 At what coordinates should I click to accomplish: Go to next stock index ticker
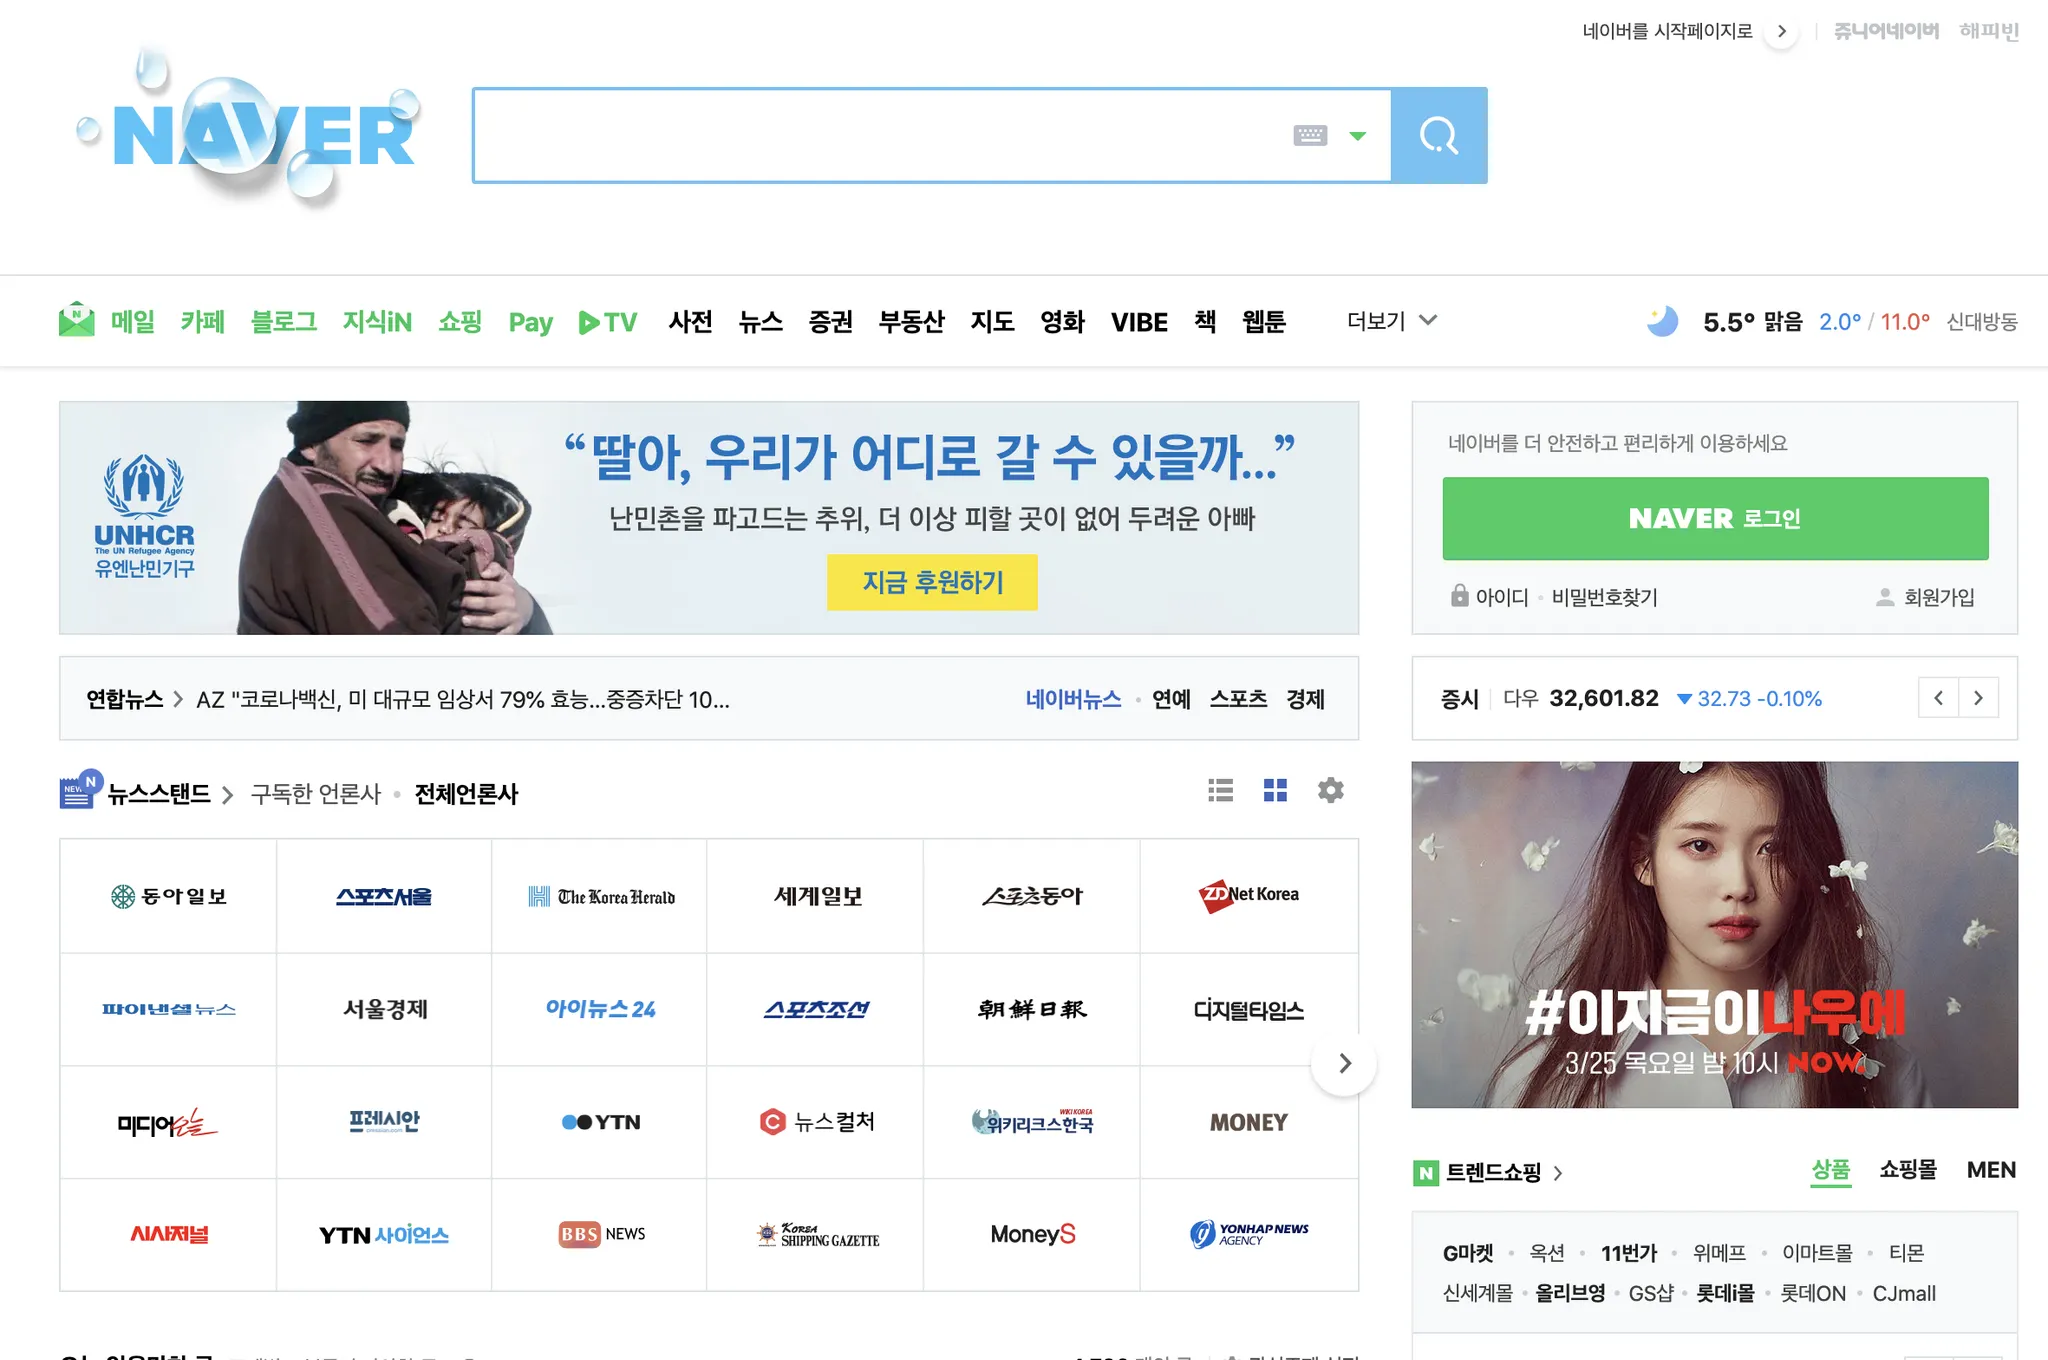coord(1978,698)
